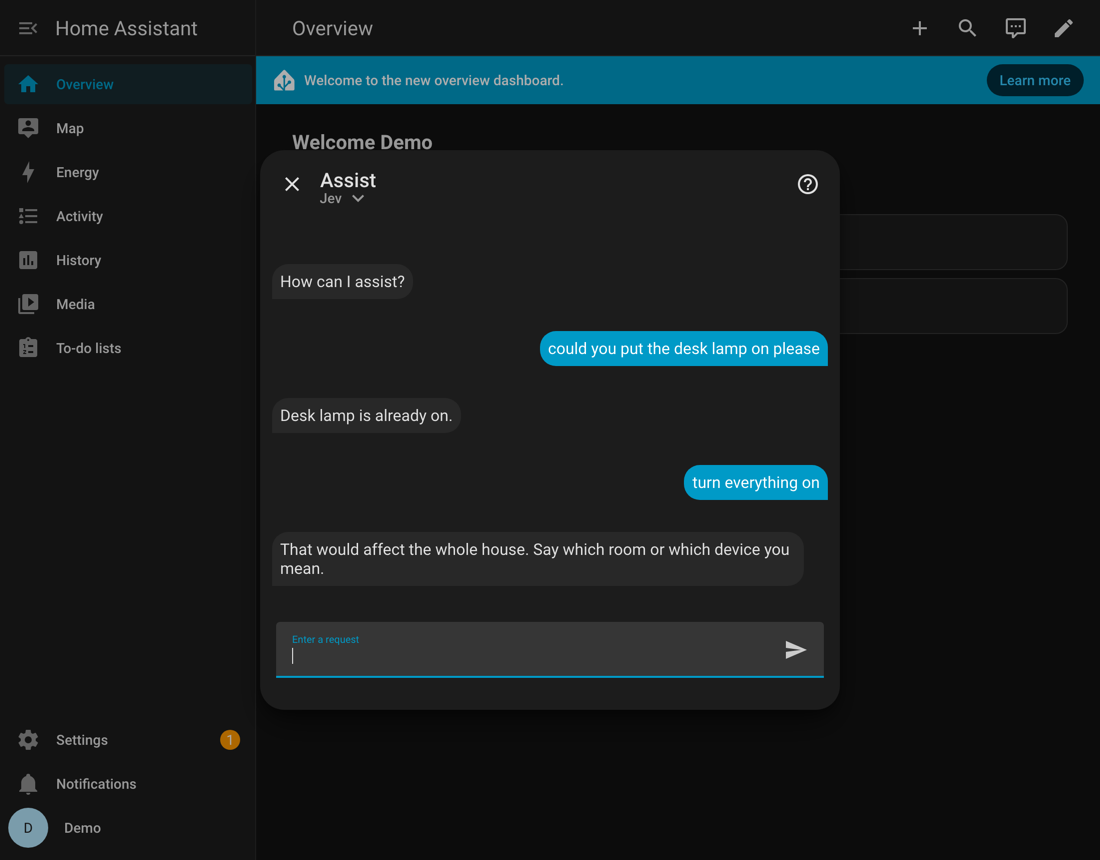Open Settings from the sidebar label
The image size is (1100, 860).
82,740
